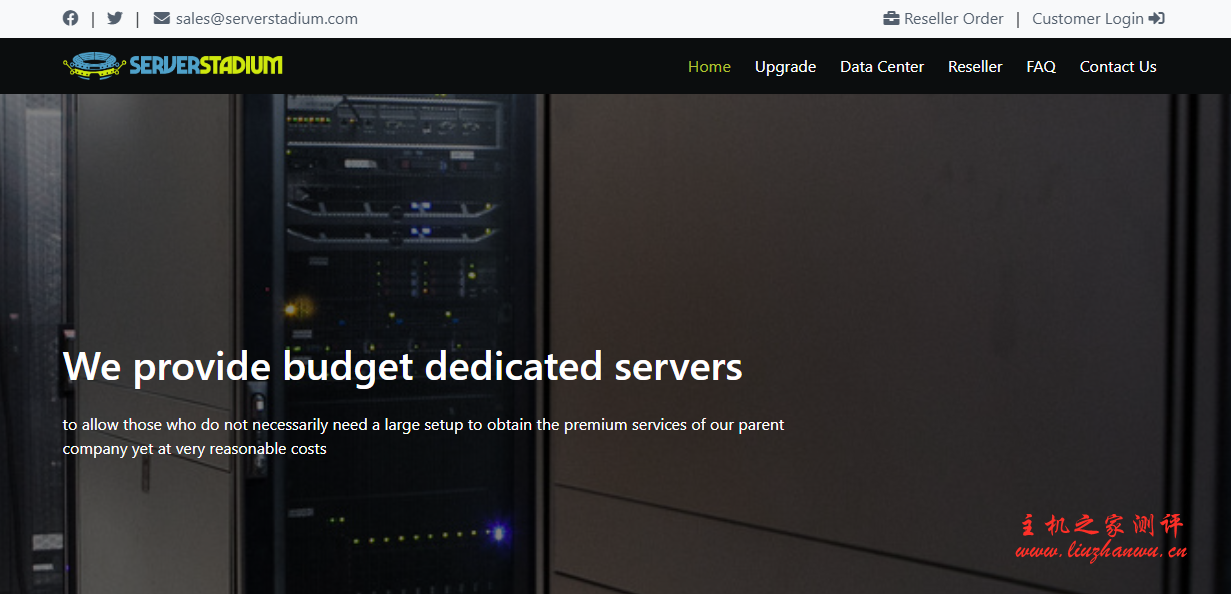Click the headline about budget dedicated servers

click(x=402, y=367)
